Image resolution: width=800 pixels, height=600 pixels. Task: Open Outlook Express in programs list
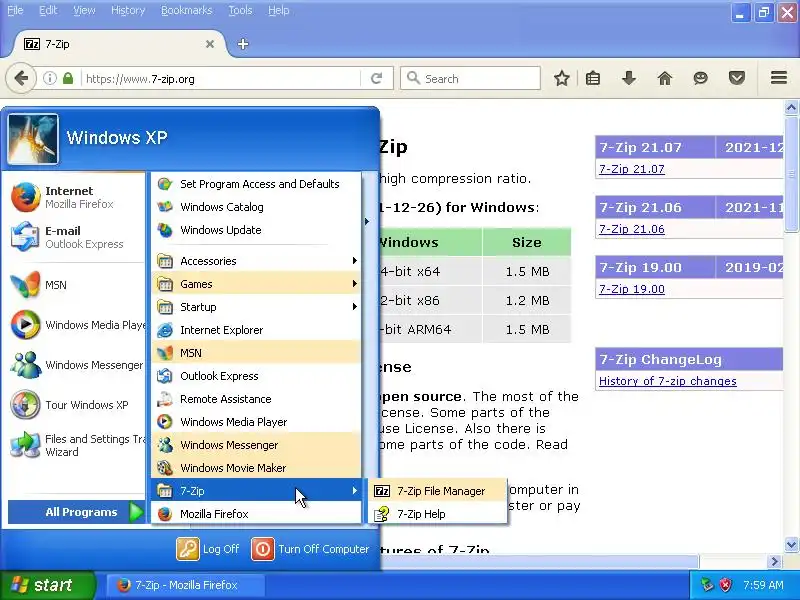pos(256,376)
